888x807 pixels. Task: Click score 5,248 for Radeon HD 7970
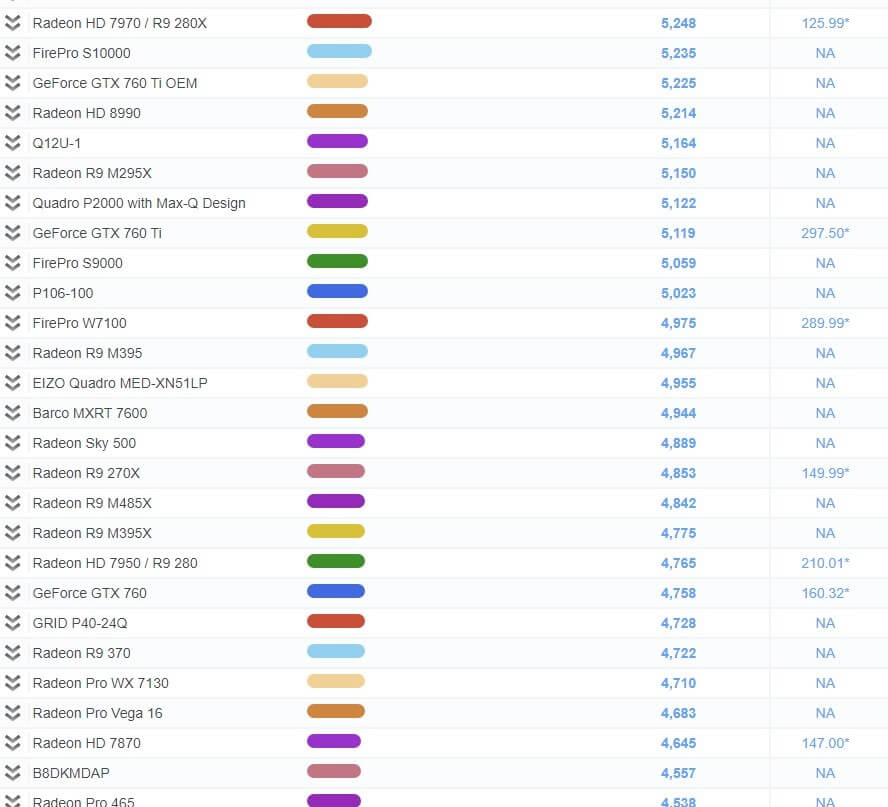point(678,23)
